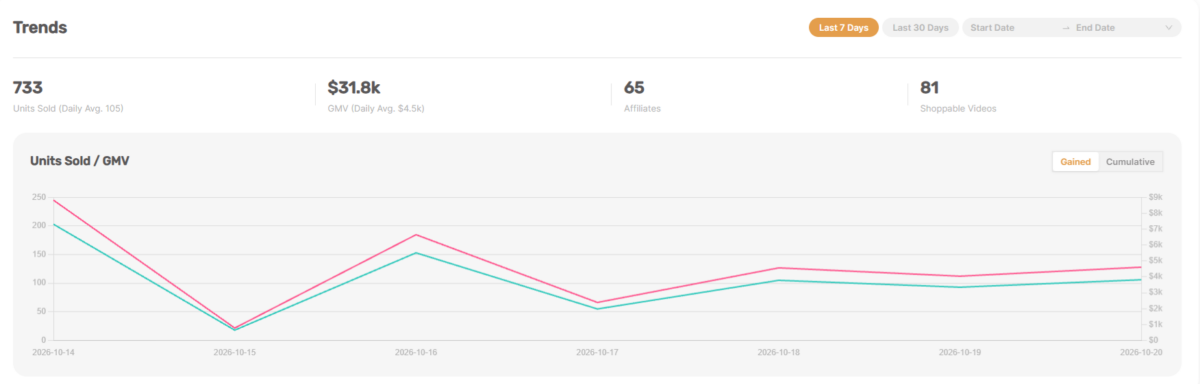Click the Trends heading

[40, 28]
